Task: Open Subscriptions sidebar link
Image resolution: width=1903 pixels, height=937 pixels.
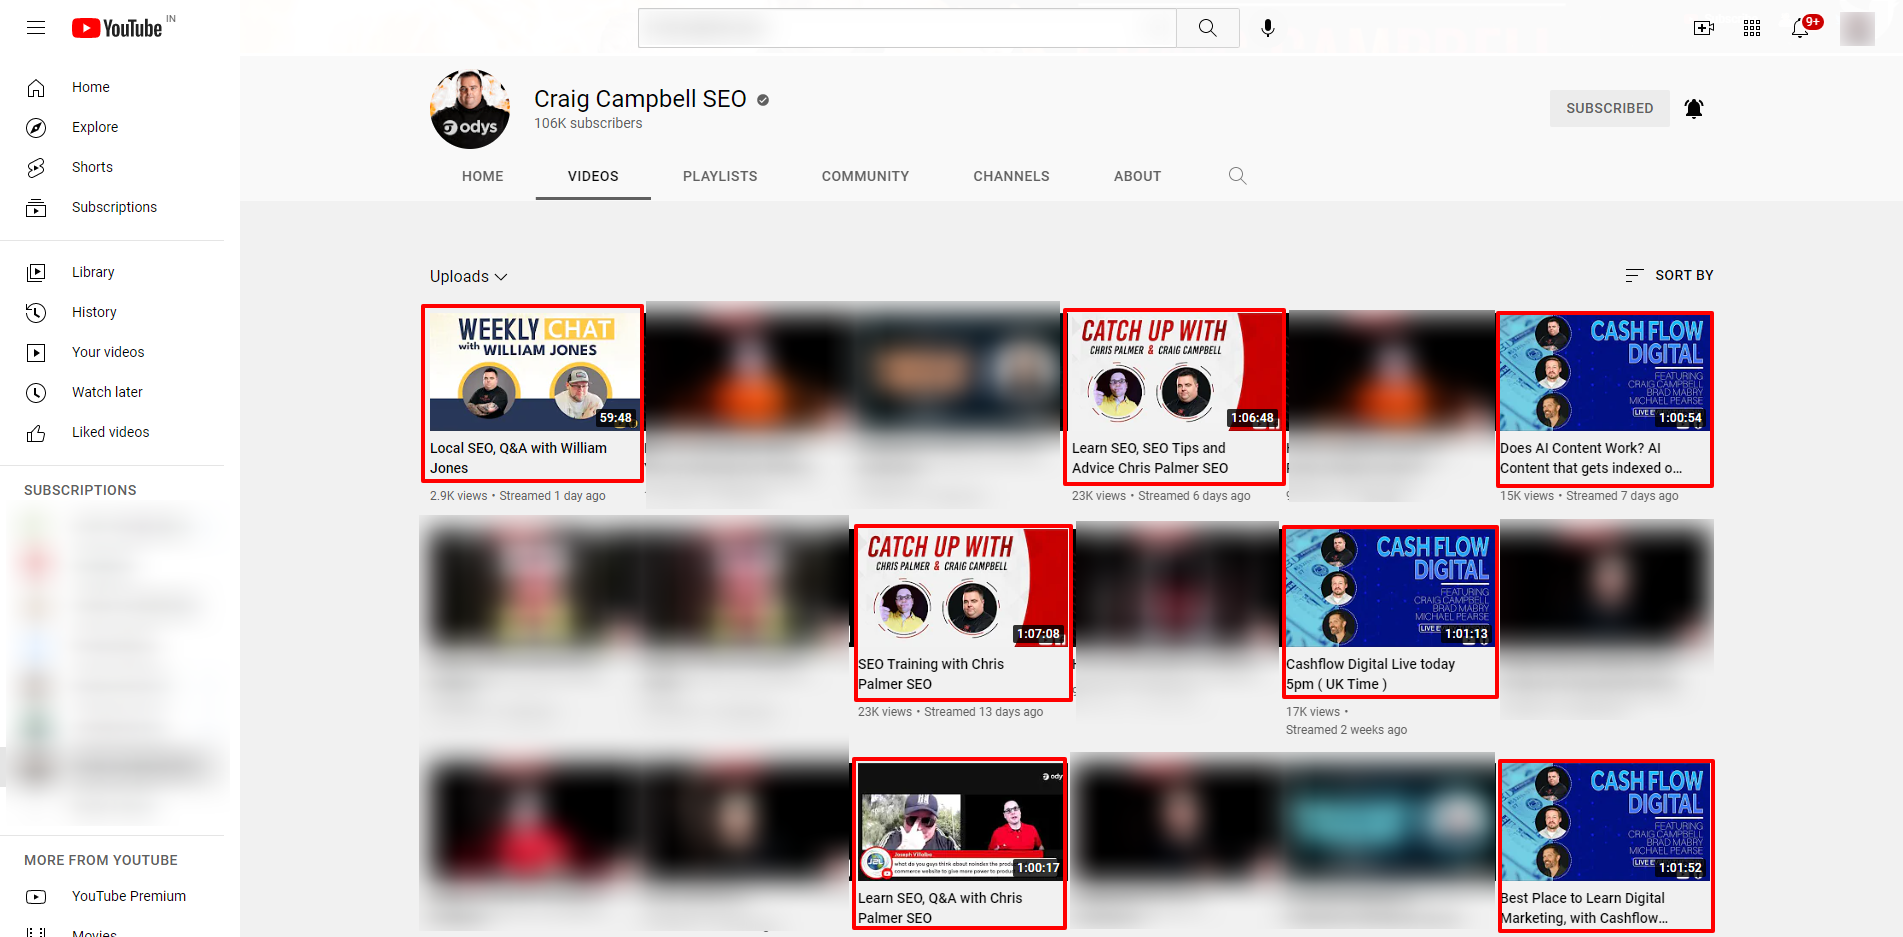Action: point(112,207)
